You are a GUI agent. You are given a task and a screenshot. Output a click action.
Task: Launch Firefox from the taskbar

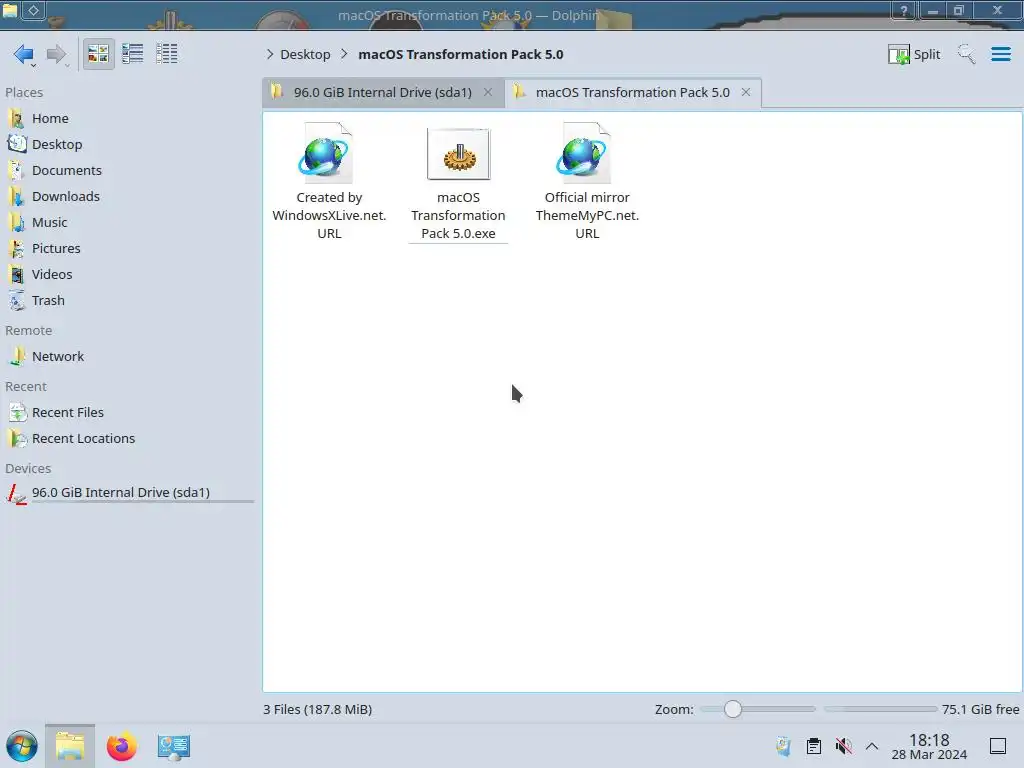point(121,746)
